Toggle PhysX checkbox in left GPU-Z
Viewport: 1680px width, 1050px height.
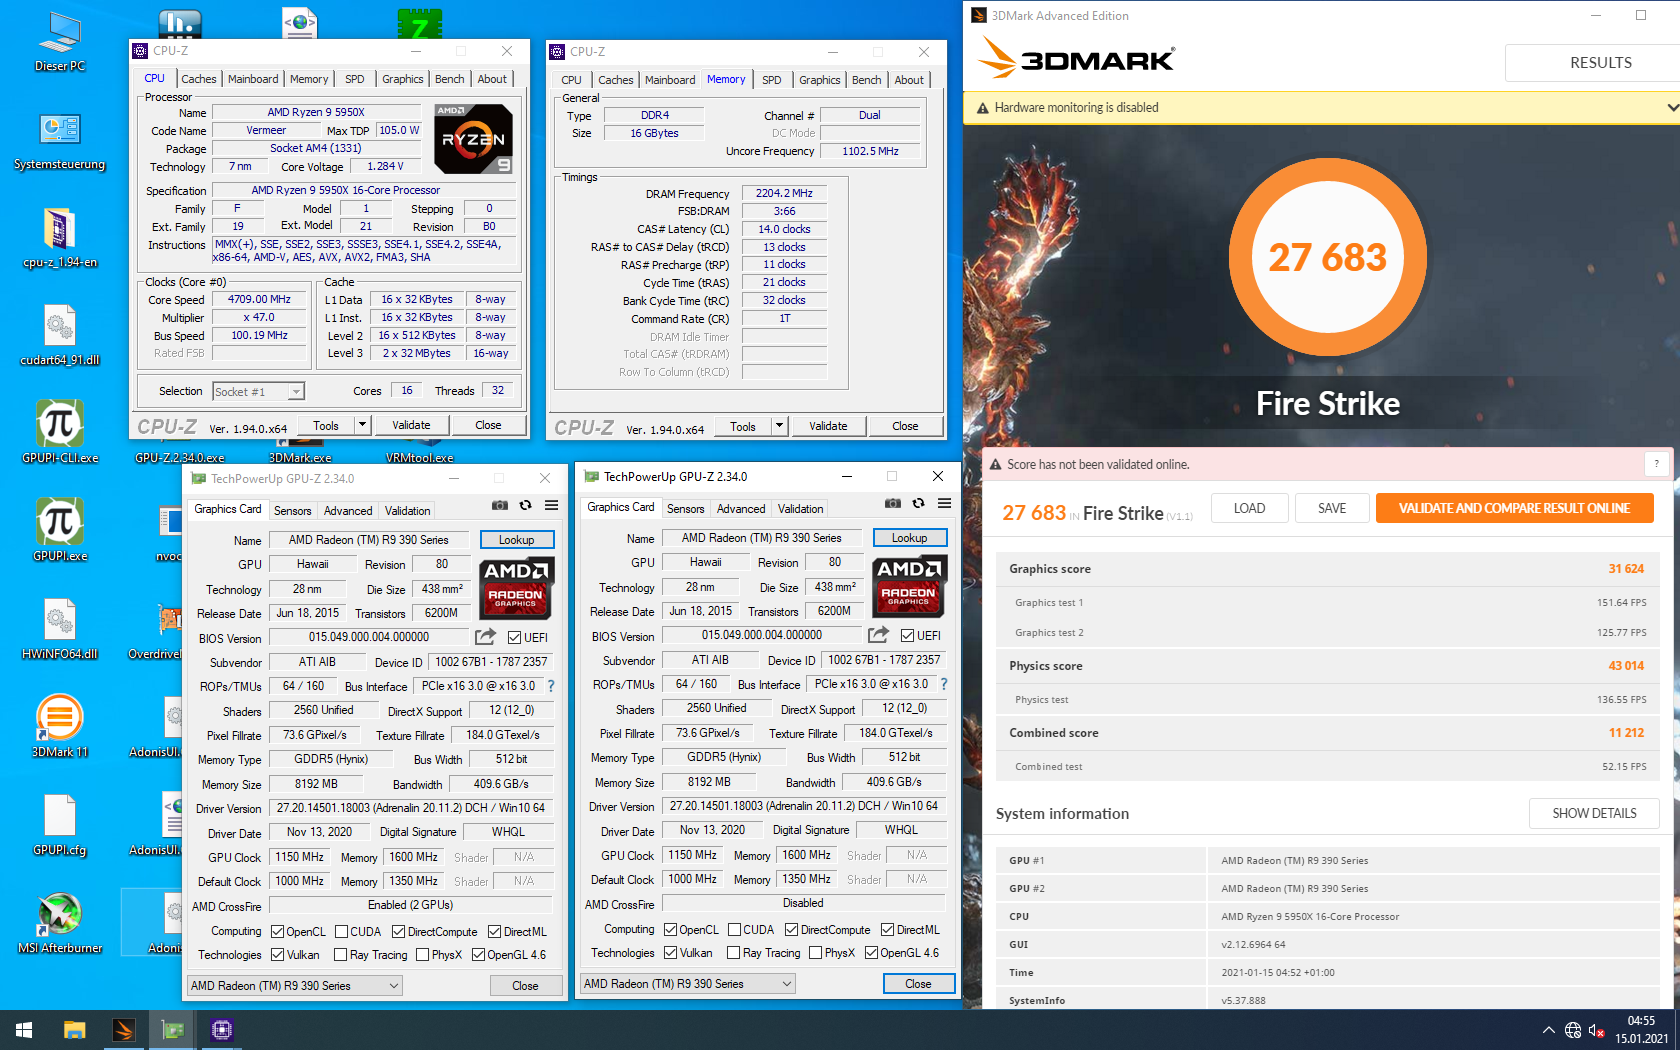(422, 955)
